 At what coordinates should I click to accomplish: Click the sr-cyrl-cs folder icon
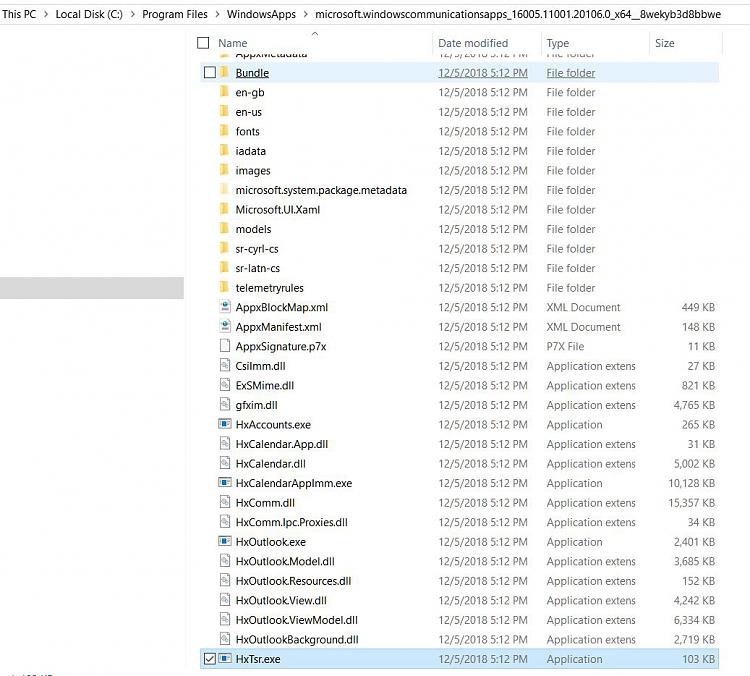click(224, 249)
